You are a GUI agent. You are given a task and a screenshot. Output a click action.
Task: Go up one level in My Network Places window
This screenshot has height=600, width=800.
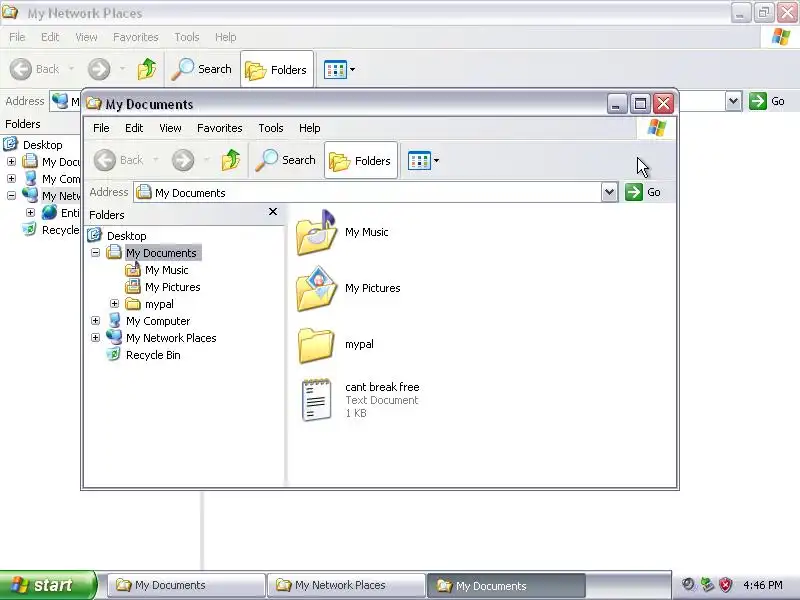pos(147,69)
